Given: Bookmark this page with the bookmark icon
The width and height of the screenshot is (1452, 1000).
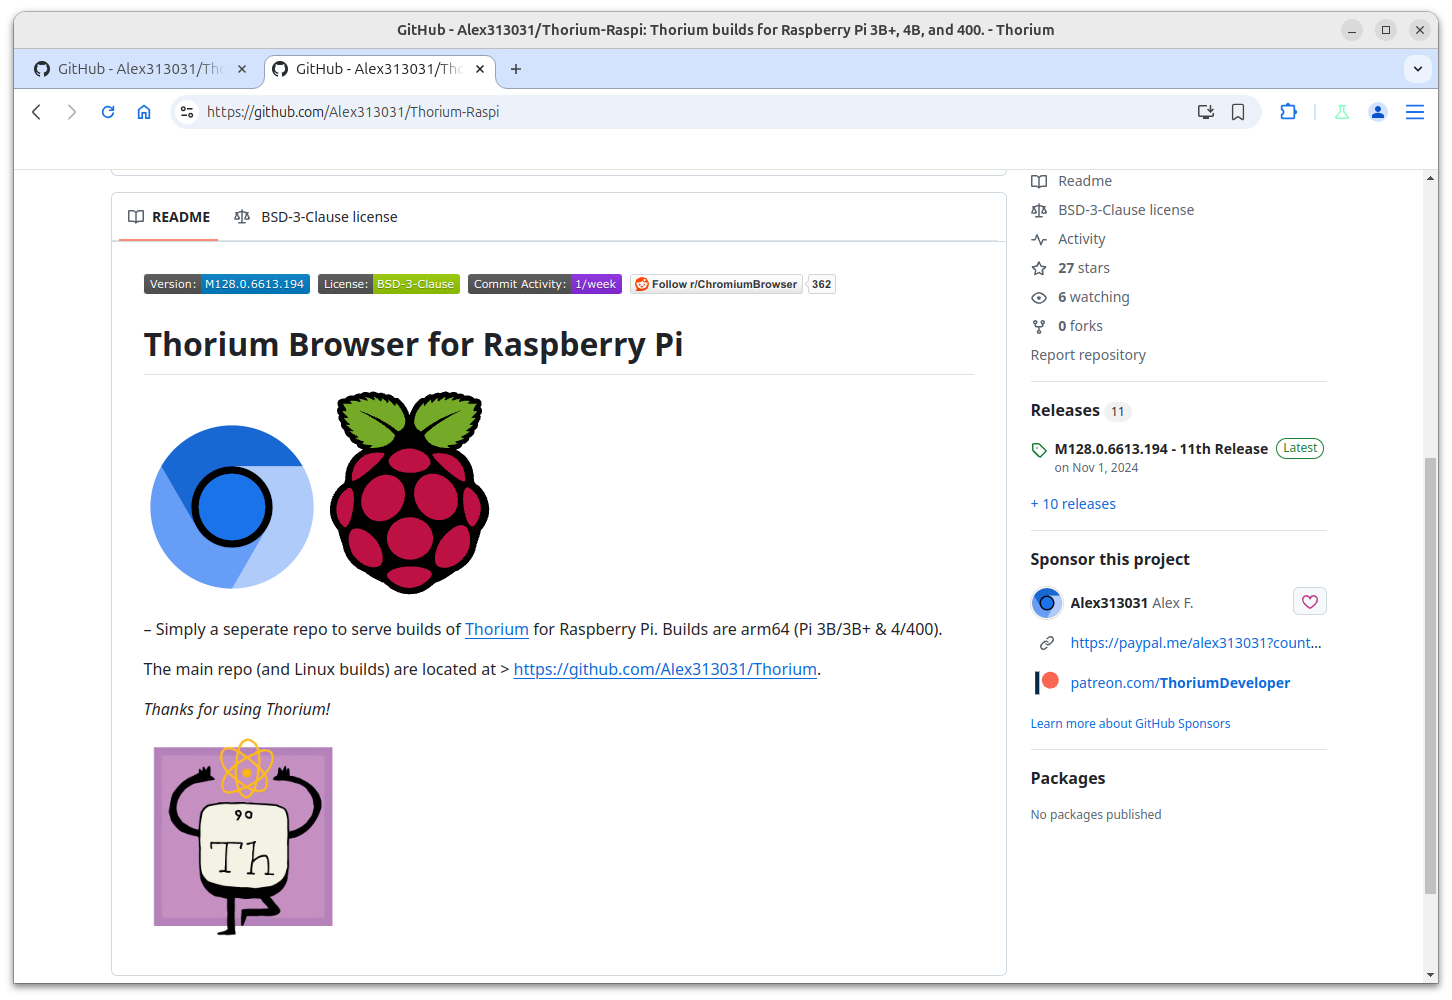Looking at the screenshot, I should point(1238,112).
